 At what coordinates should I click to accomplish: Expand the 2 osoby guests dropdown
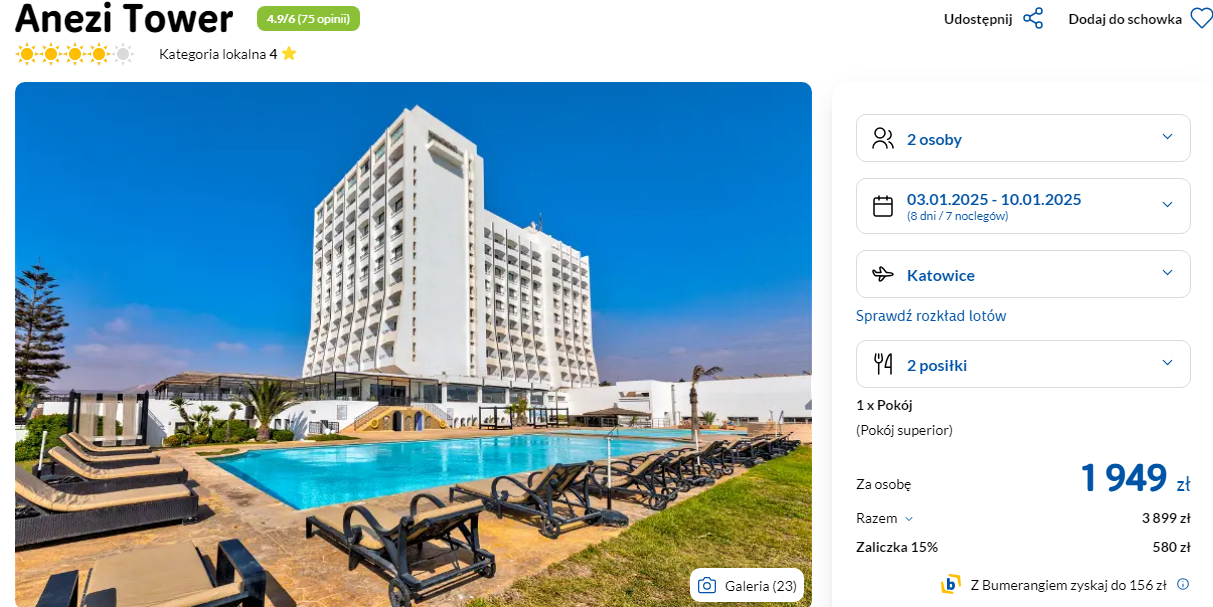pos(1023,138)
